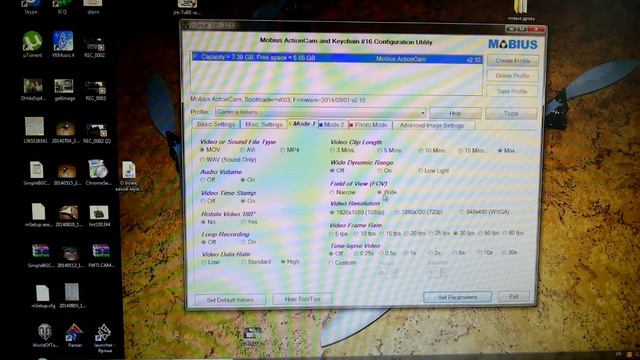Image resolution: width=640 pixels, height=360 pixels.
Task: Click the Delete Profile button
Action: point(512,76)
